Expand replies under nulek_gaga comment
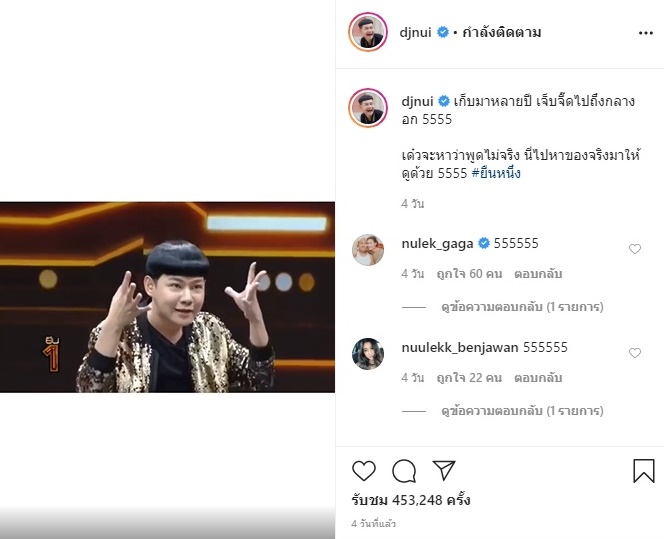The height and width of the screenshot is (539, 664). coord(522,307)
